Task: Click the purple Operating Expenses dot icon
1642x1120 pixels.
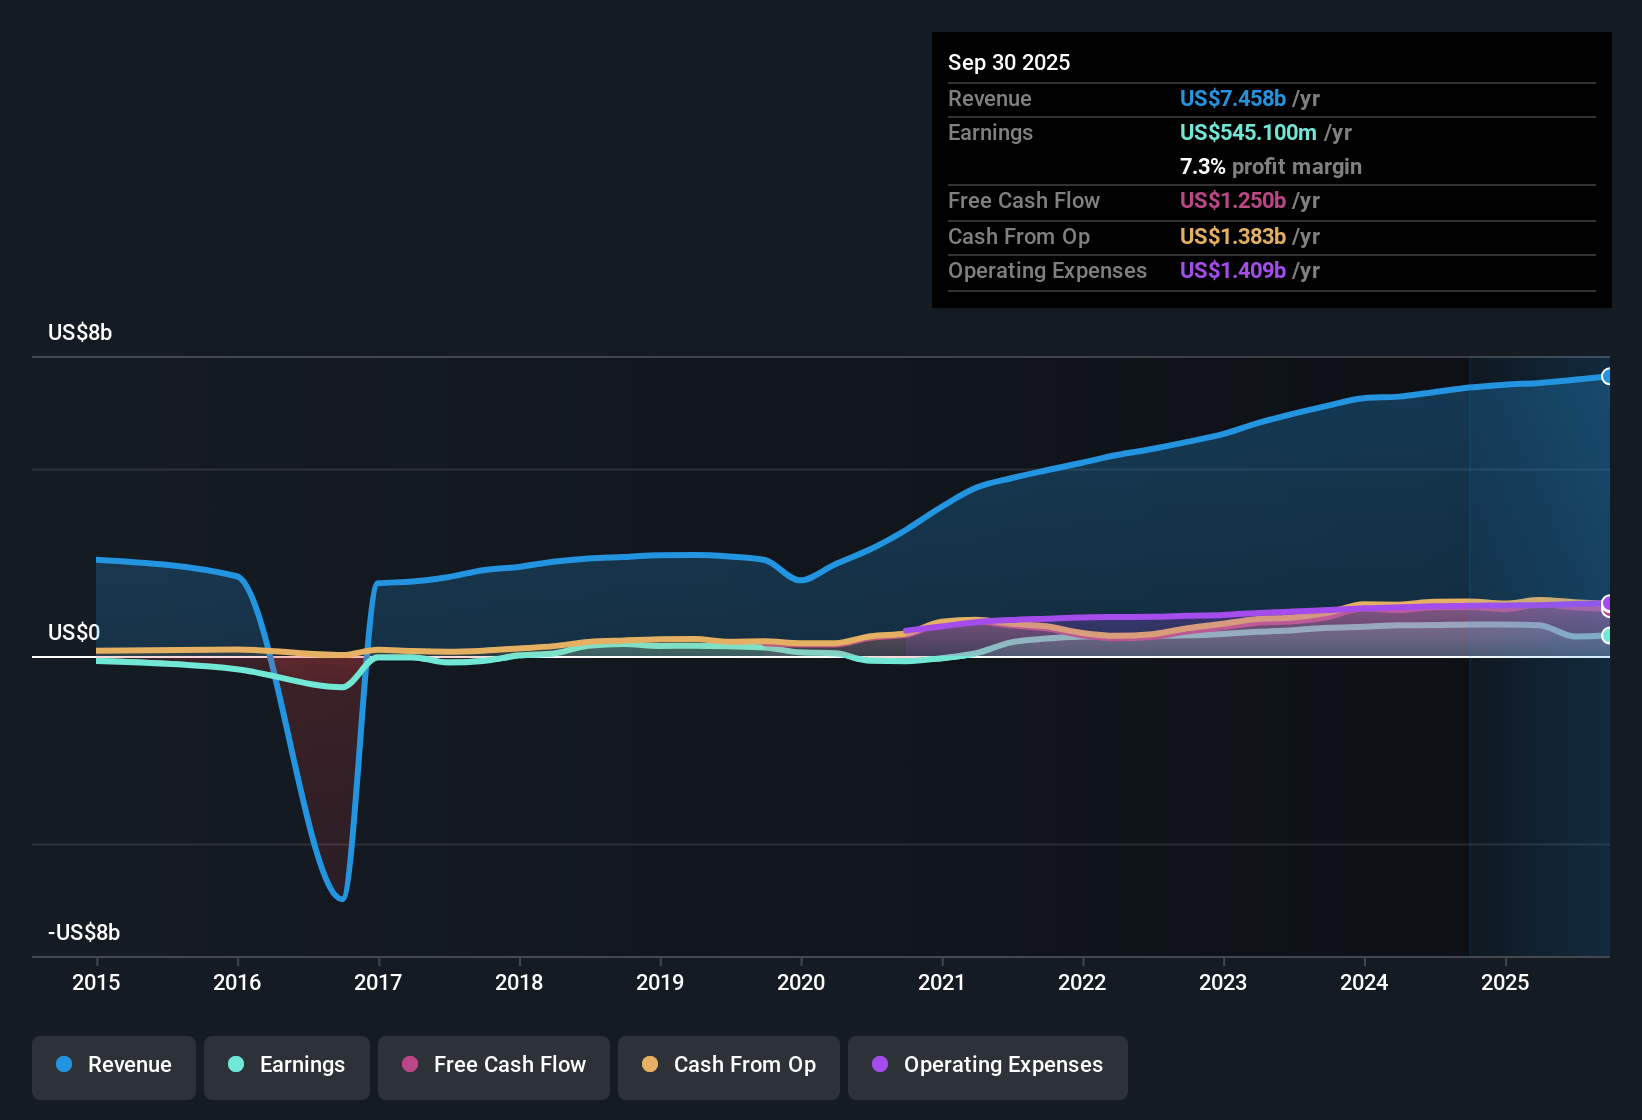Action: coord(880,1065)
